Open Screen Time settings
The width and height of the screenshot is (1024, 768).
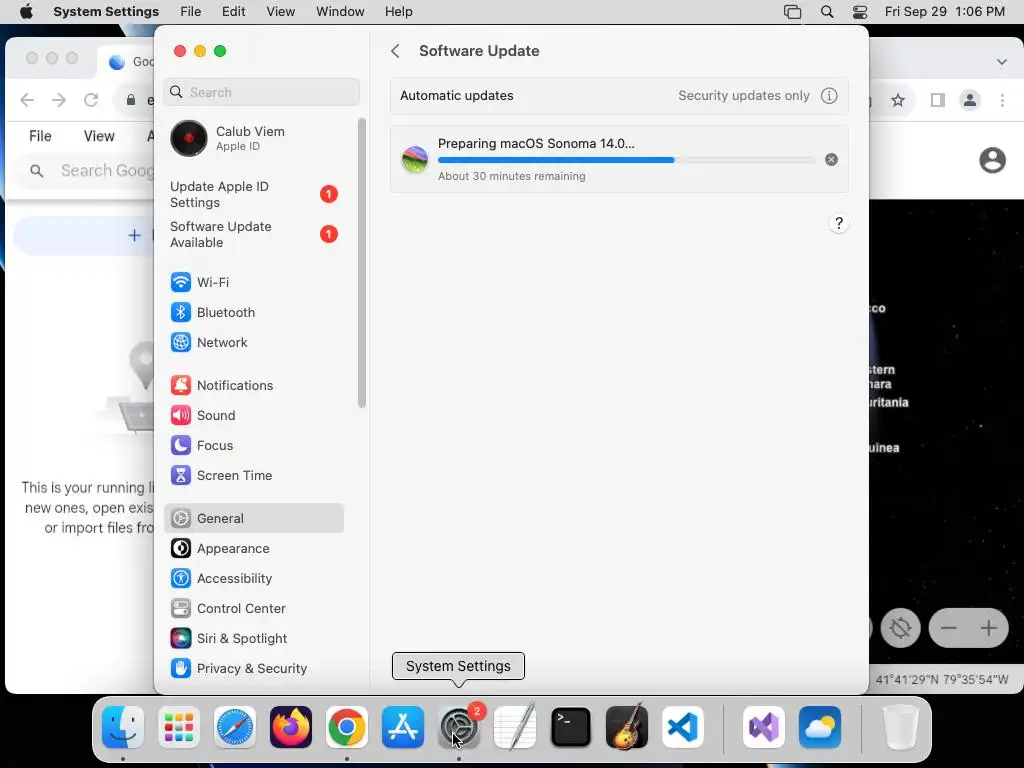point(253,475)
